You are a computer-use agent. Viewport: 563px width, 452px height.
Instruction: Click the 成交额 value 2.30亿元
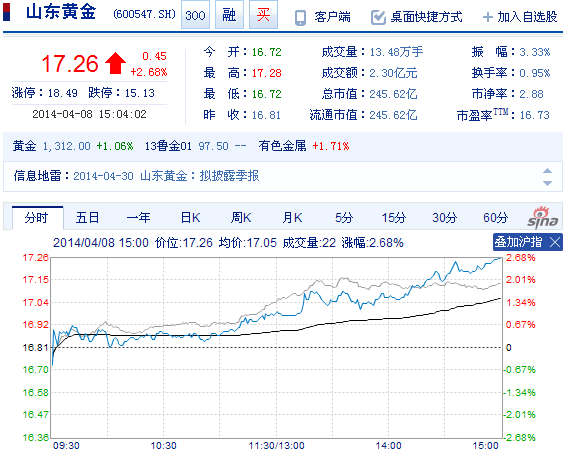(x=393, y=73)
